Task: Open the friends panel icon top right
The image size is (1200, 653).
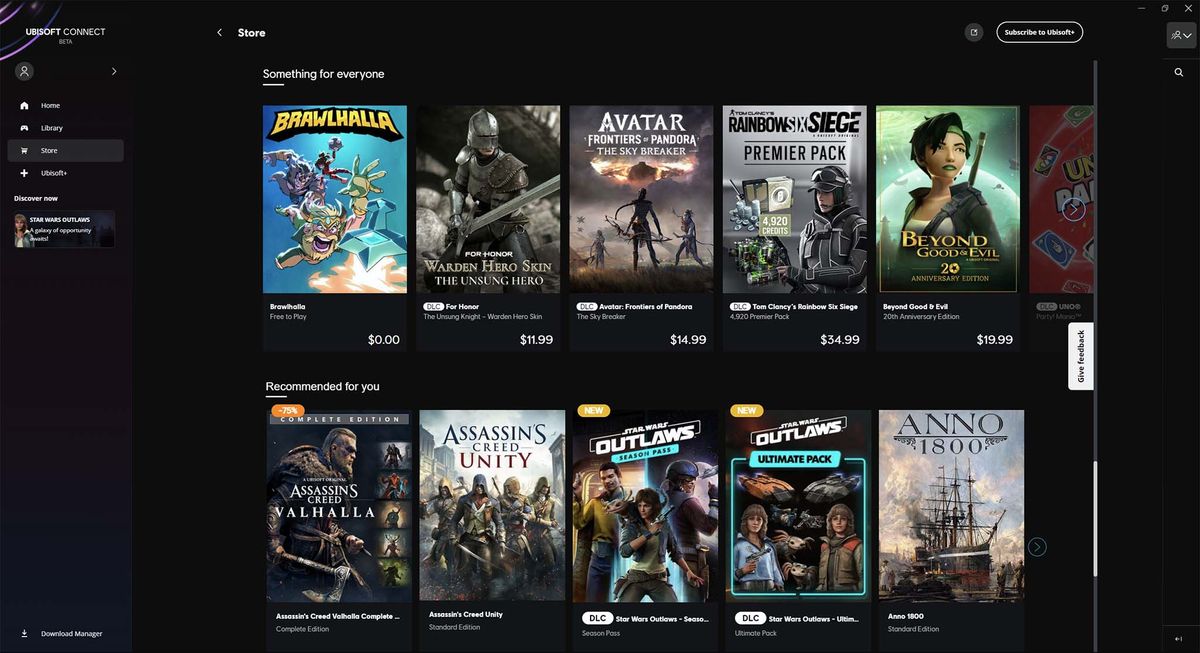Action: click(1179, 35)
